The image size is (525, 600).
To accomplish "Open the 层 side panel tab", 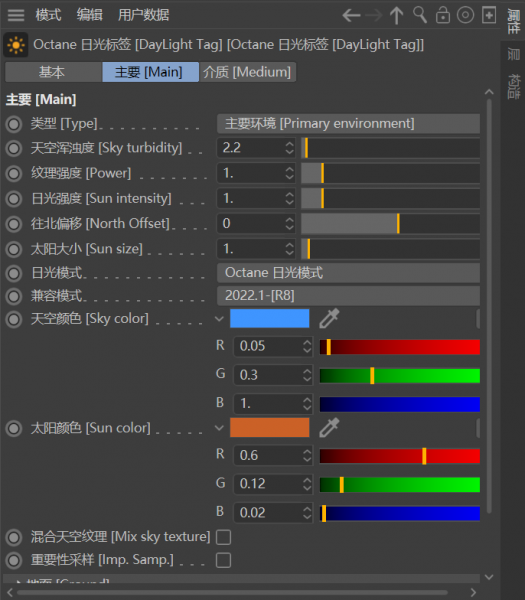I will coord(513,54).
